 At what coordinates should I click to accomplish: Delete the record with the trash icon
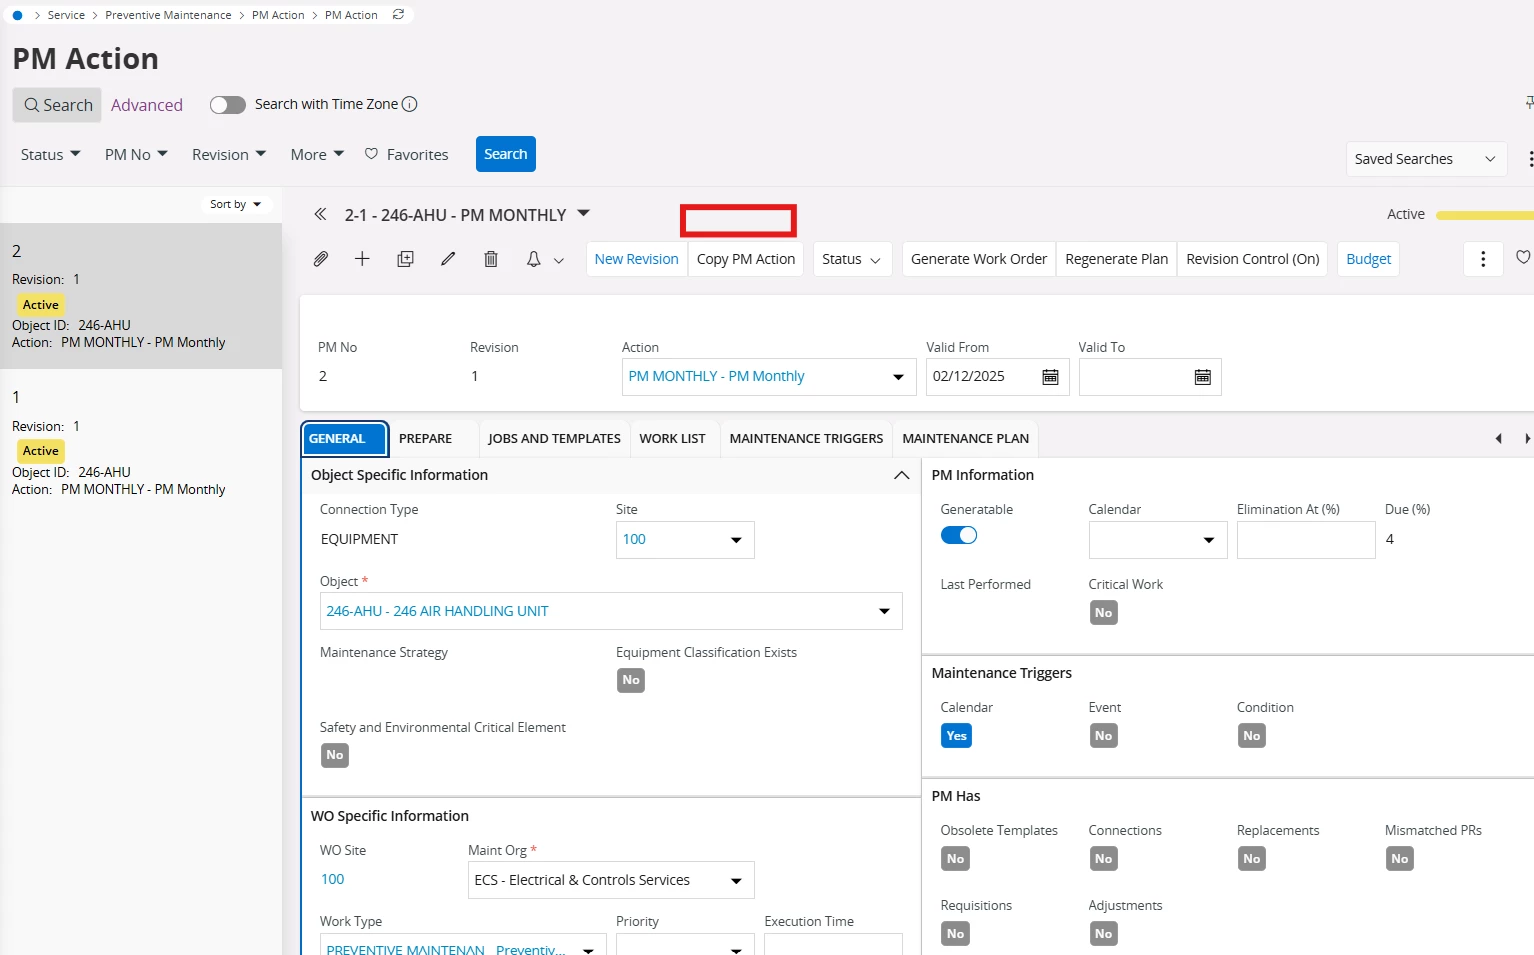491,259
